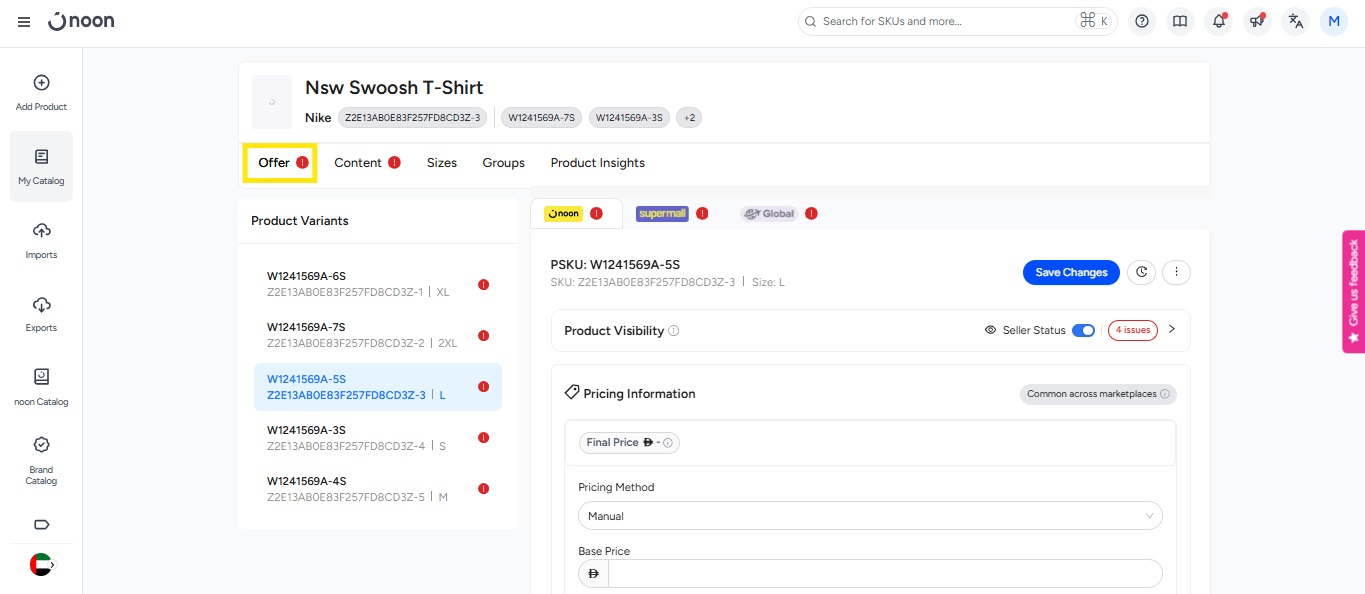Screen dimensions: 1365x594
Task: Expand the Product Visibility chevron
Action: 1172,329
